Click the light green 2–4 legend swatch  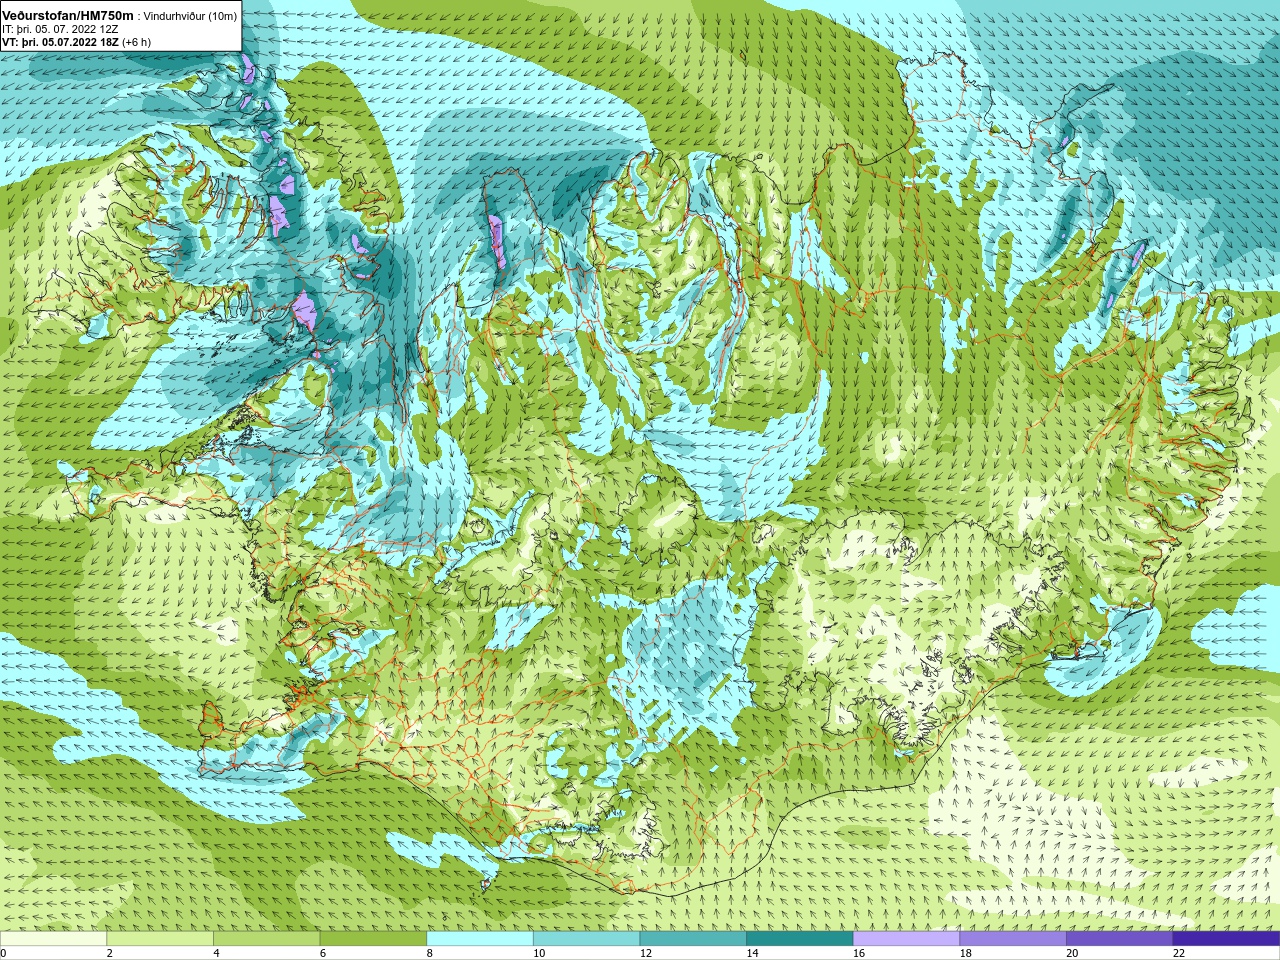pos(160,939)
